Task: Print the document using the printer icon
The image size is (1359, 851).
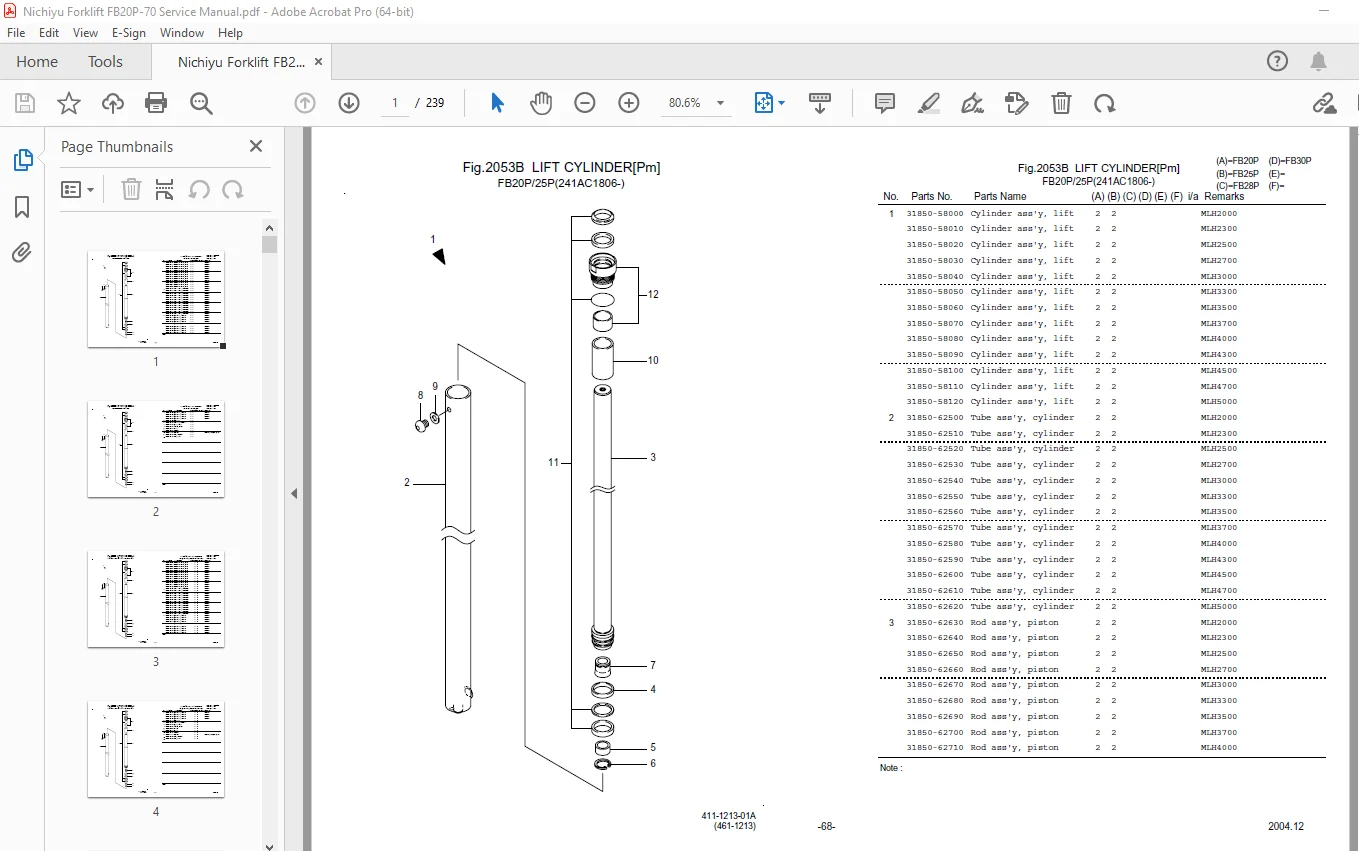Action: click(x=156, y=103)
